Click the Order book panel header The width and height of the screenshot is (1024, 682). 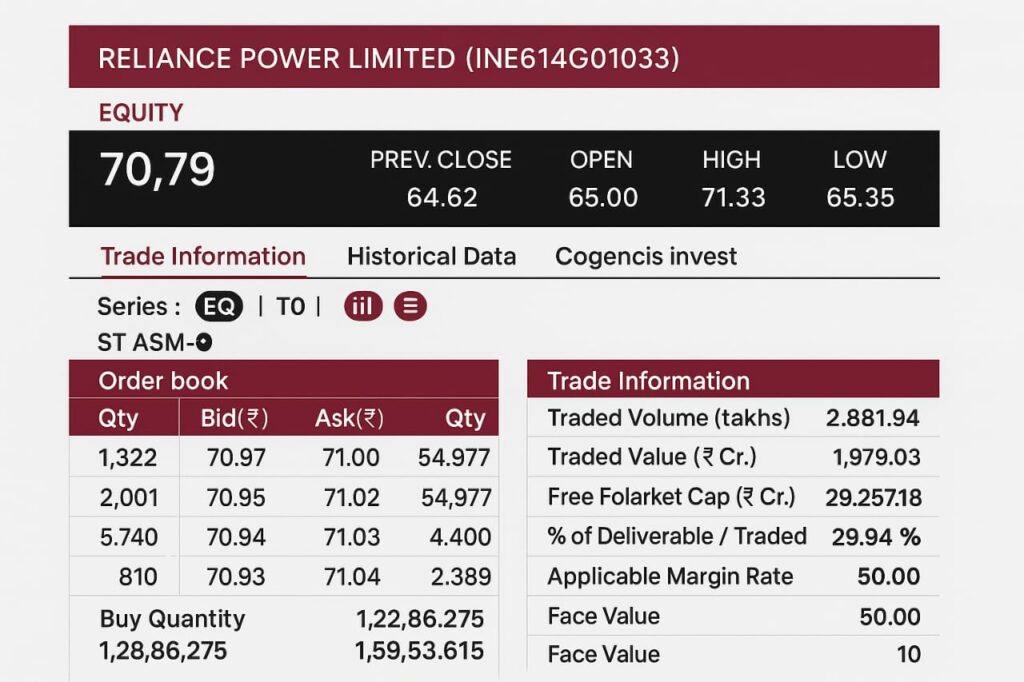283,380
